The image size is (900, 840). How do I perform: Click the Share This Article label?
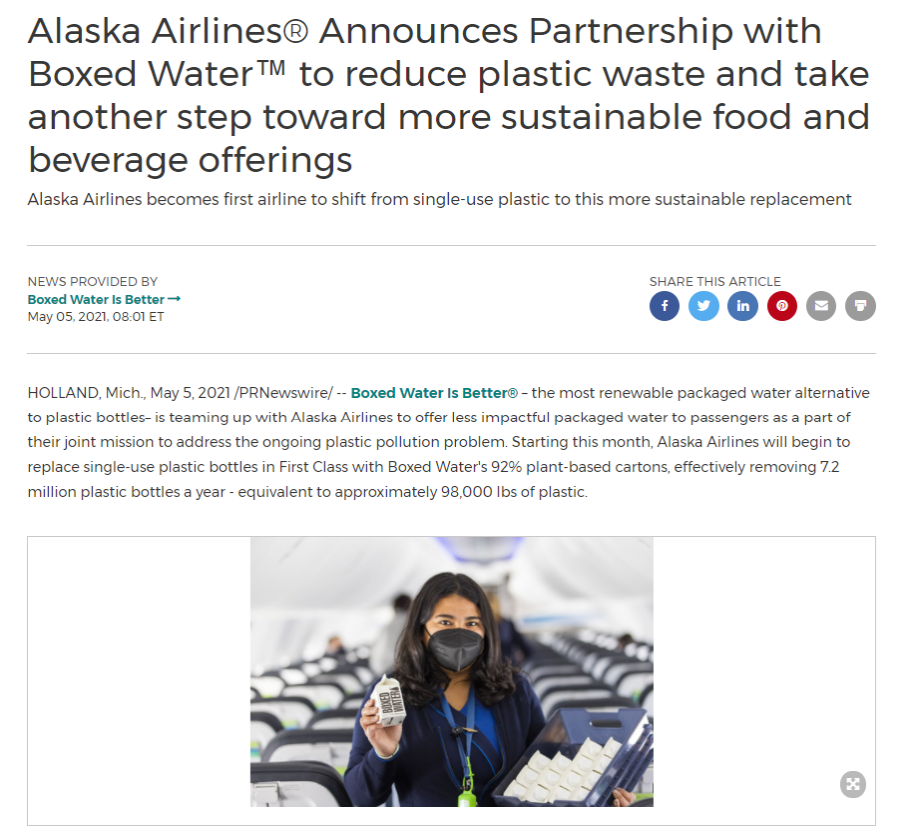pyautogui.click(x=715, y=282)
